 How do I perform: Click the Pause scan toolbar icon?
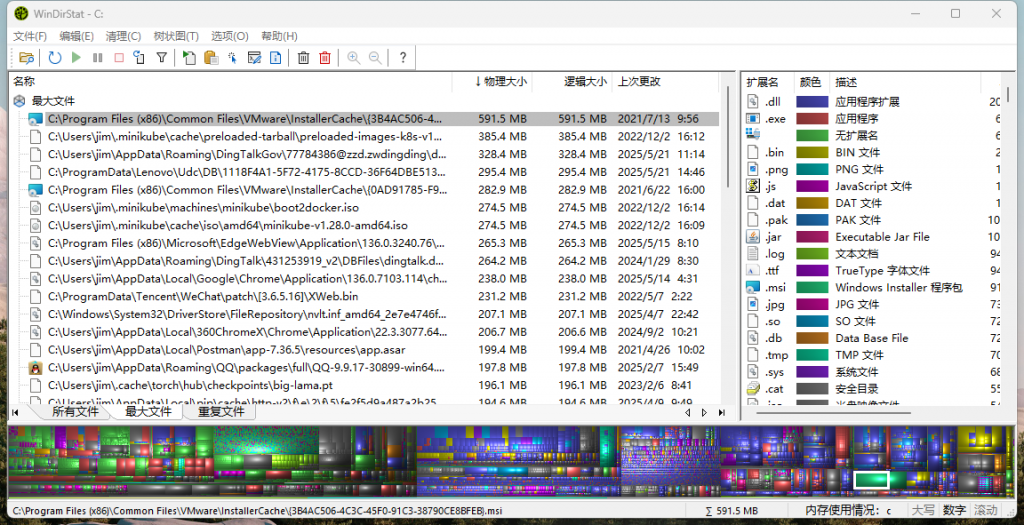[x=98, y=57]
